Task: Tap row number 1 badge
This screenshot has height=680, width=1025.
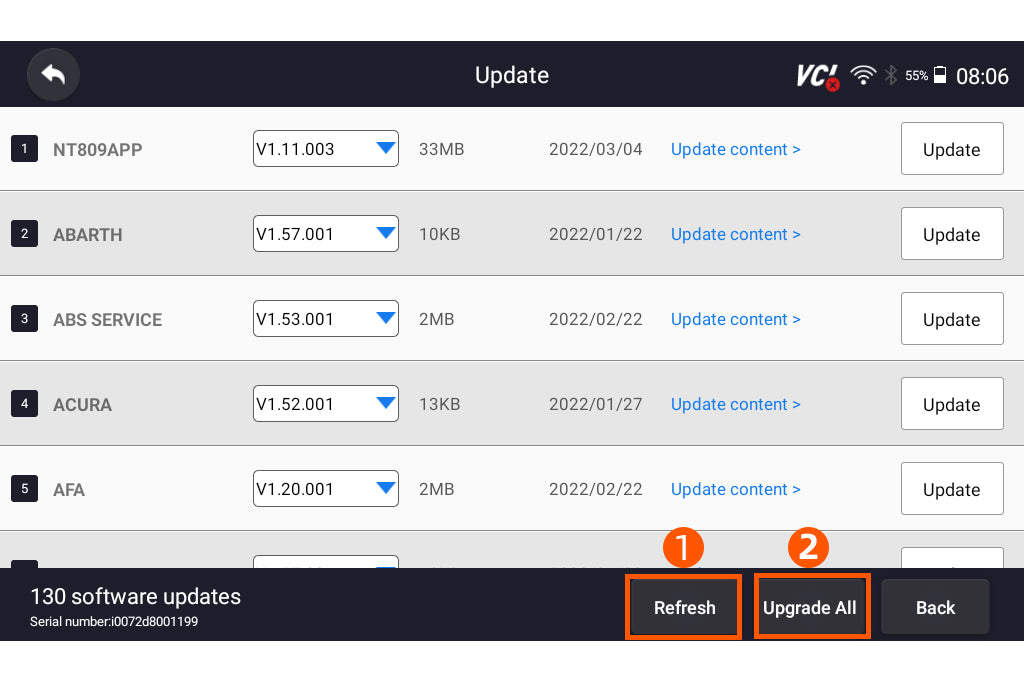Action: 24,148
